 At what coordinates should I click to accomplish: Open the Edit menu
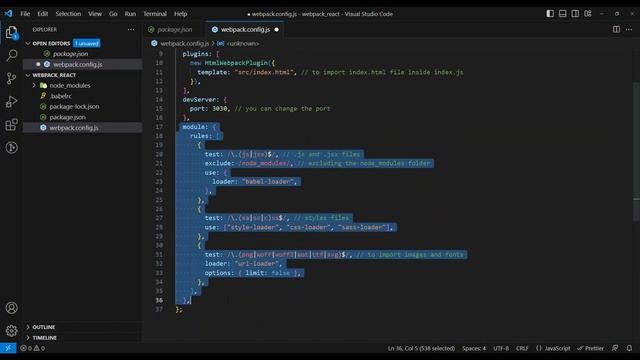[42, 13]
